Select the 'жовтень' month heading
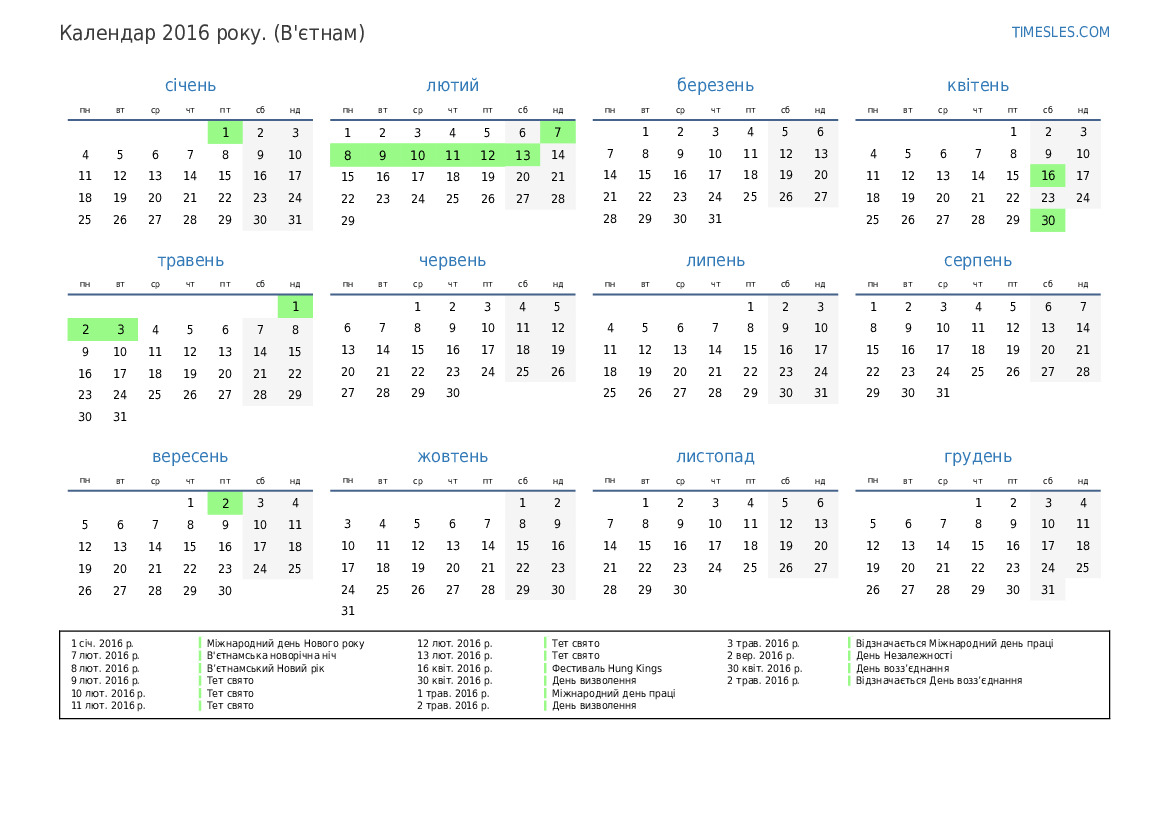 (453, 456)
